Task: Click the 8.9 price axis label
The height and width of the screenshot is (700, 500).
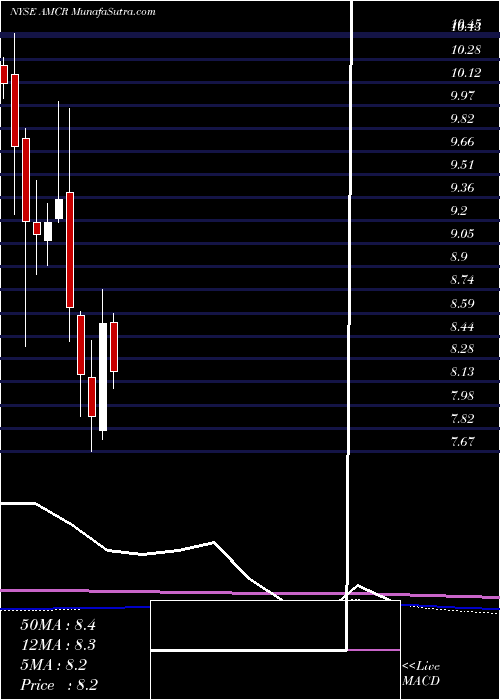Action: pos(459,257)
